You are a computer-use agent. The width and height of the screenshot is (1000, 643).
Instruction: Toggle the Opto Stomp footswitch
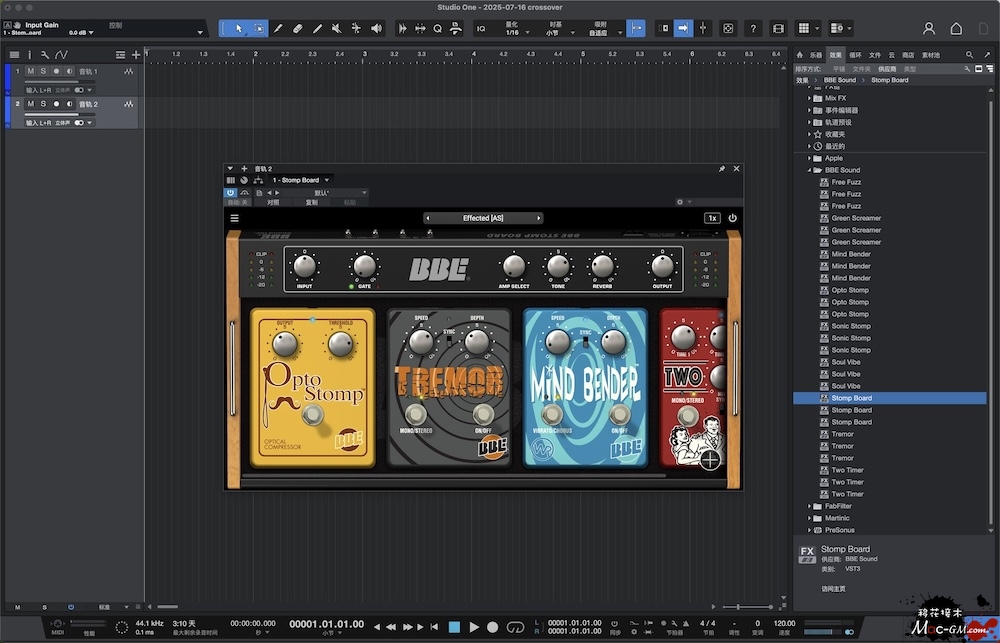click(314, 416)
